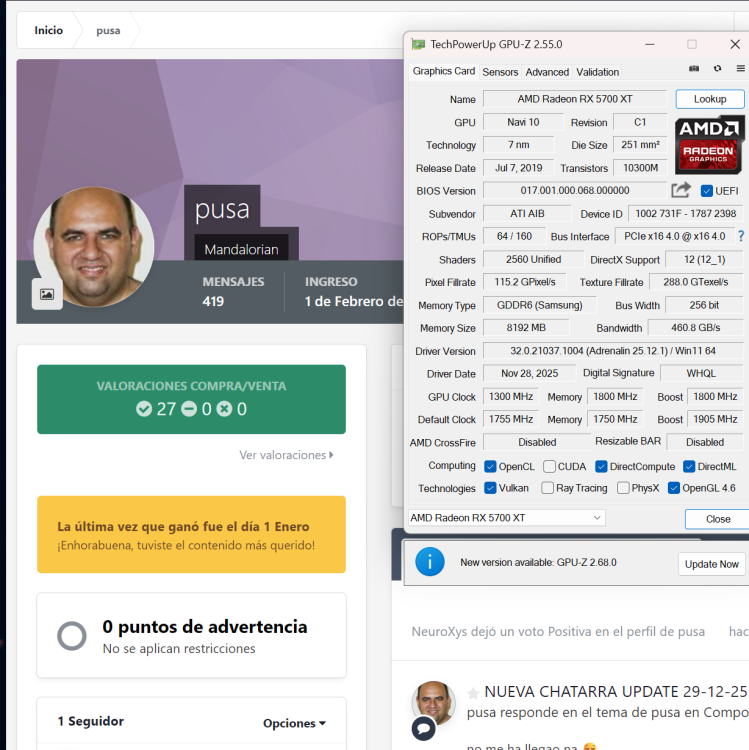749x750 pixels.
Task: Click the 'La última vez que ganó' banner
Action: click(191, 534)
